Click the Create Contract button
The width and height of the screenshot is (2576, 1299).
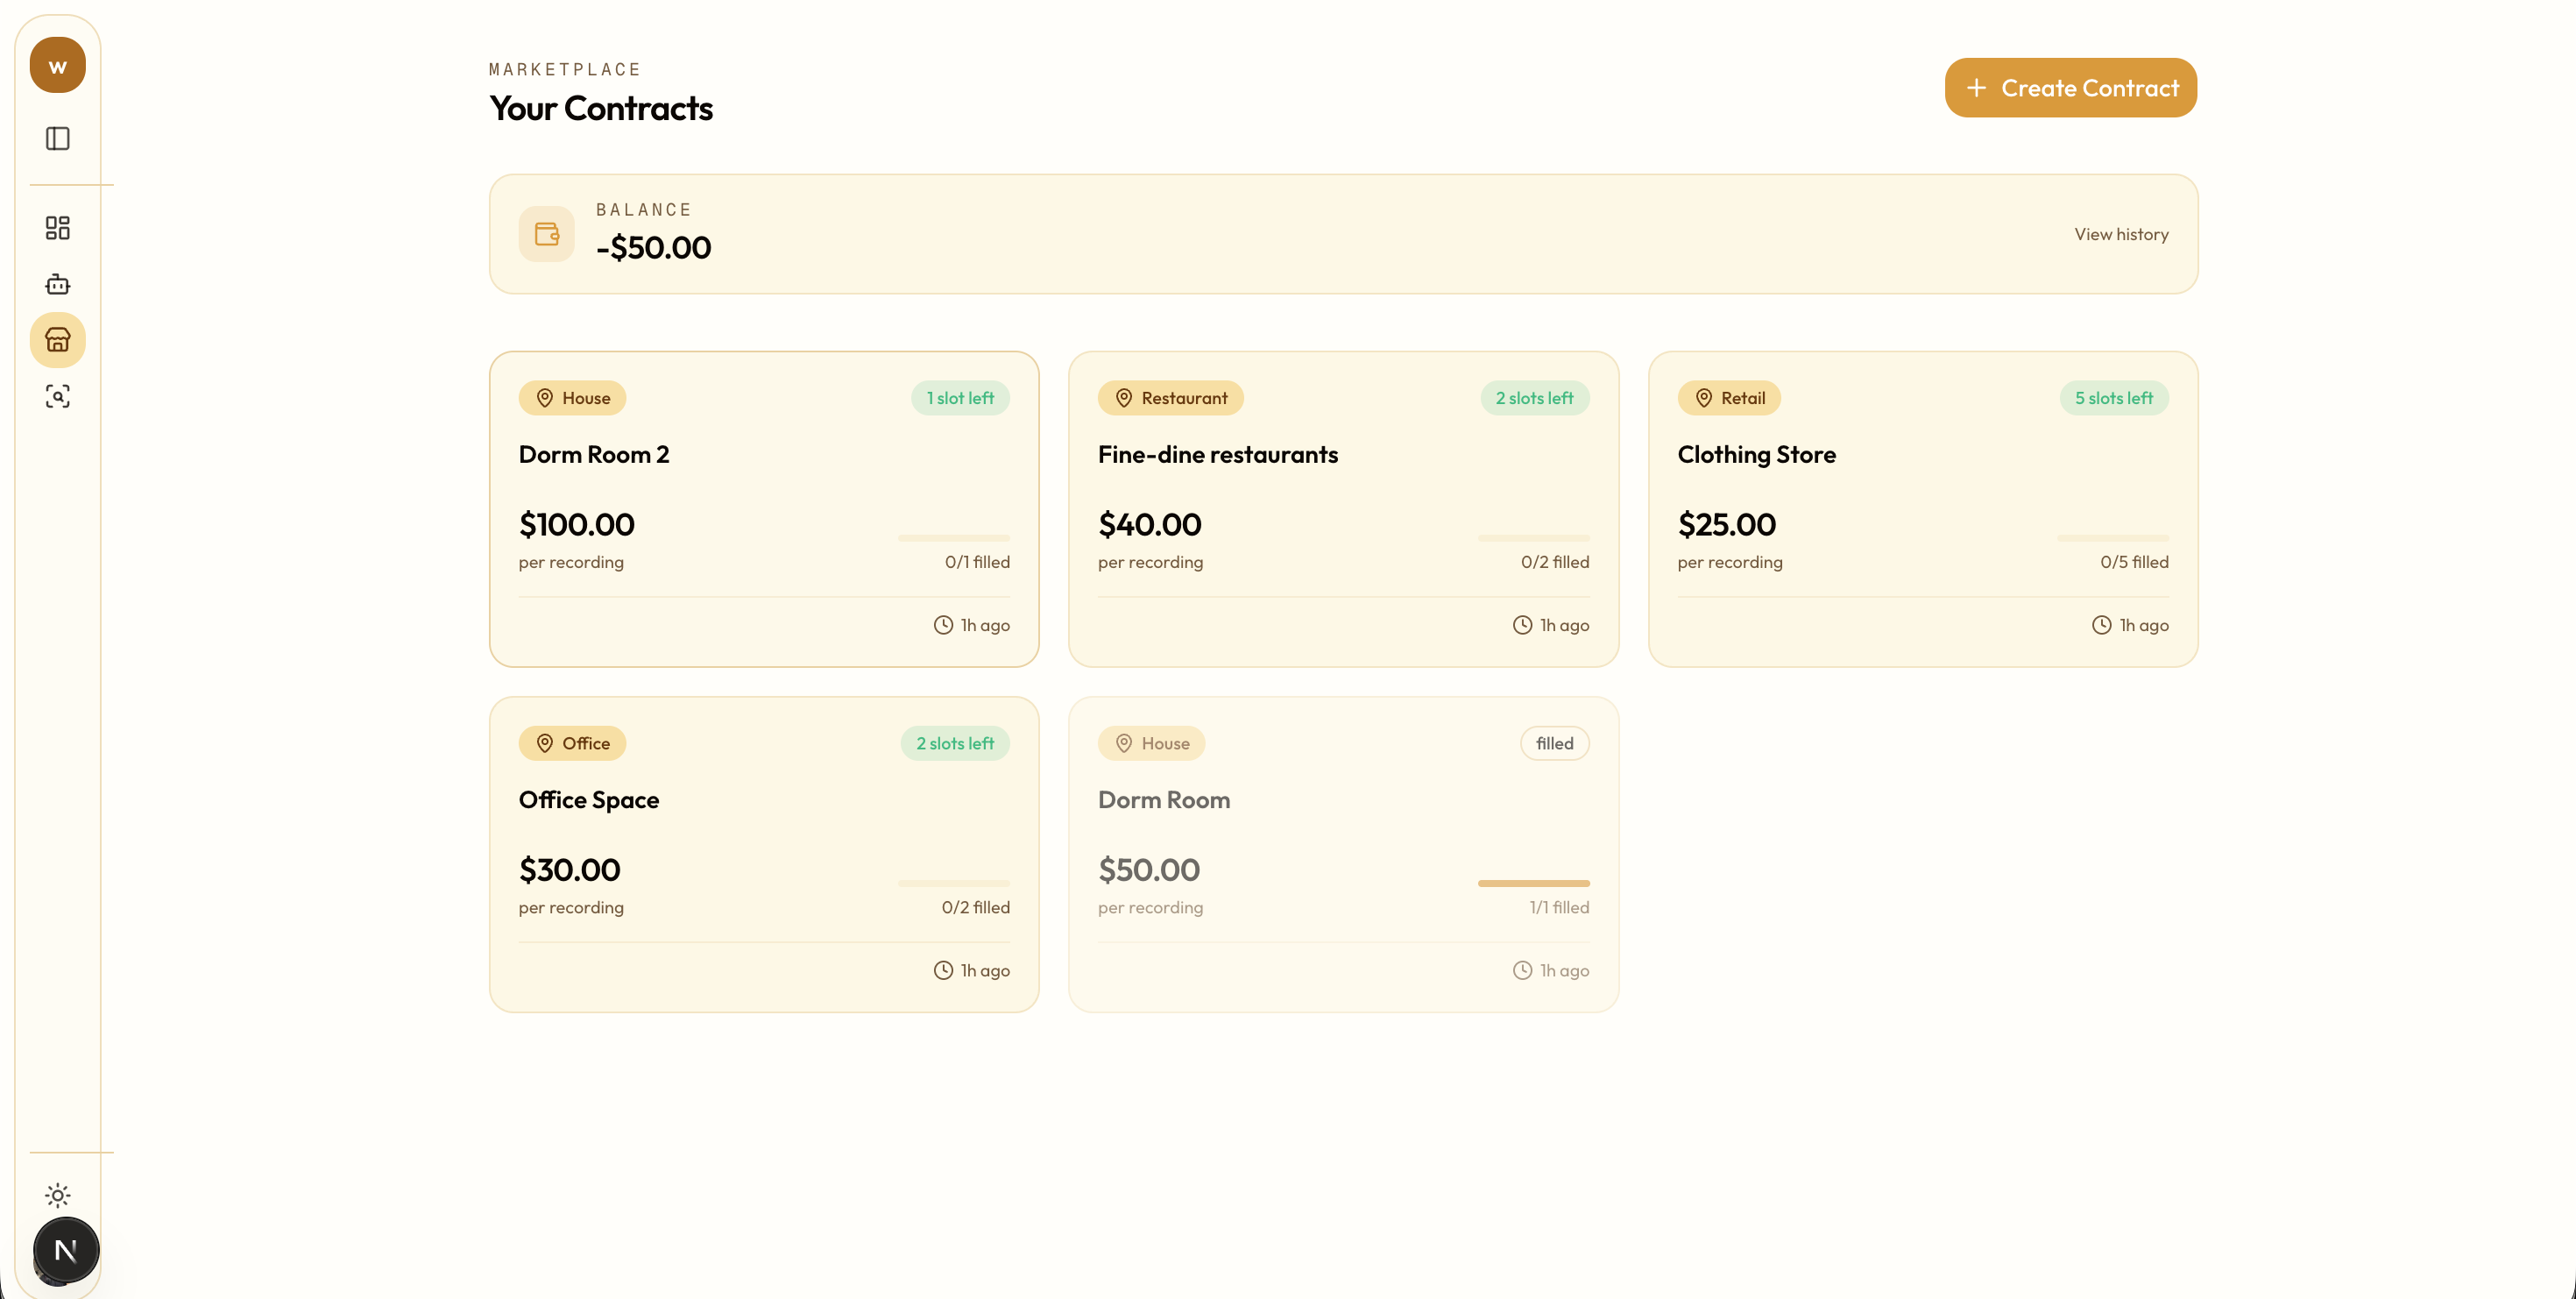(x=2070, y=88)
